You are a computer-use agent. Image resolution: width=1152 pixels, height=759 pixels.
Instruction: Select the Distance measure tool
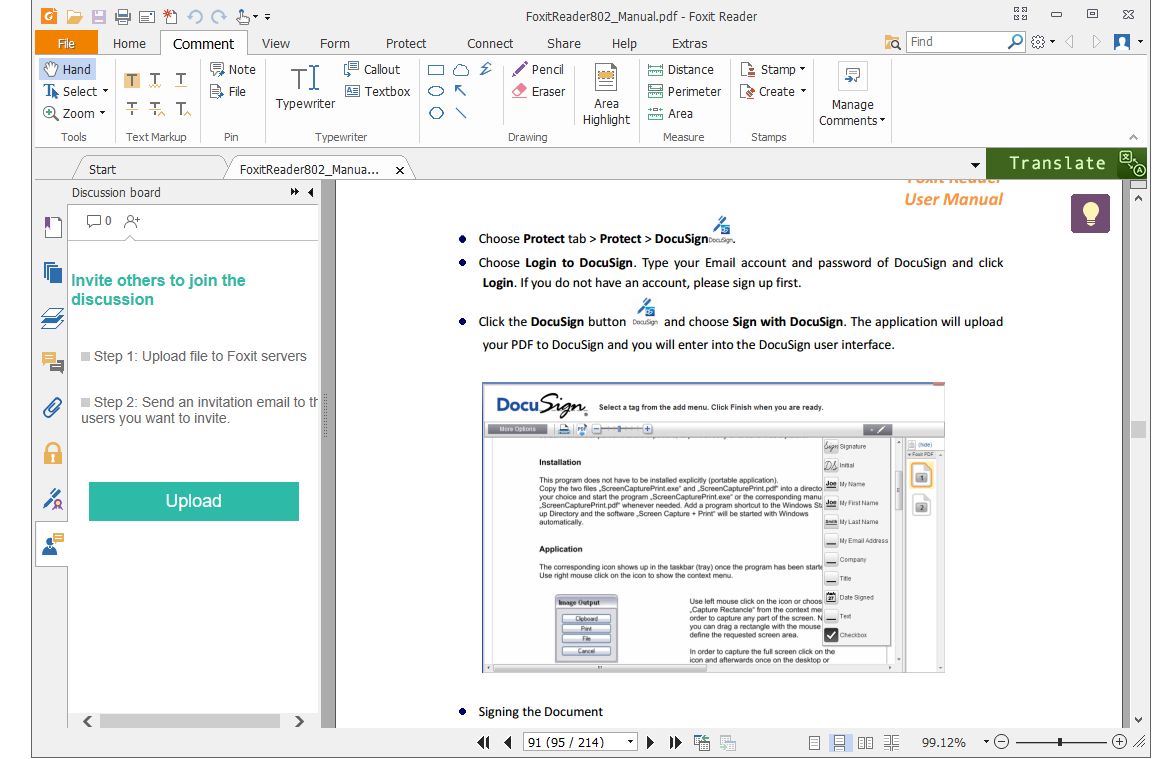680,69
